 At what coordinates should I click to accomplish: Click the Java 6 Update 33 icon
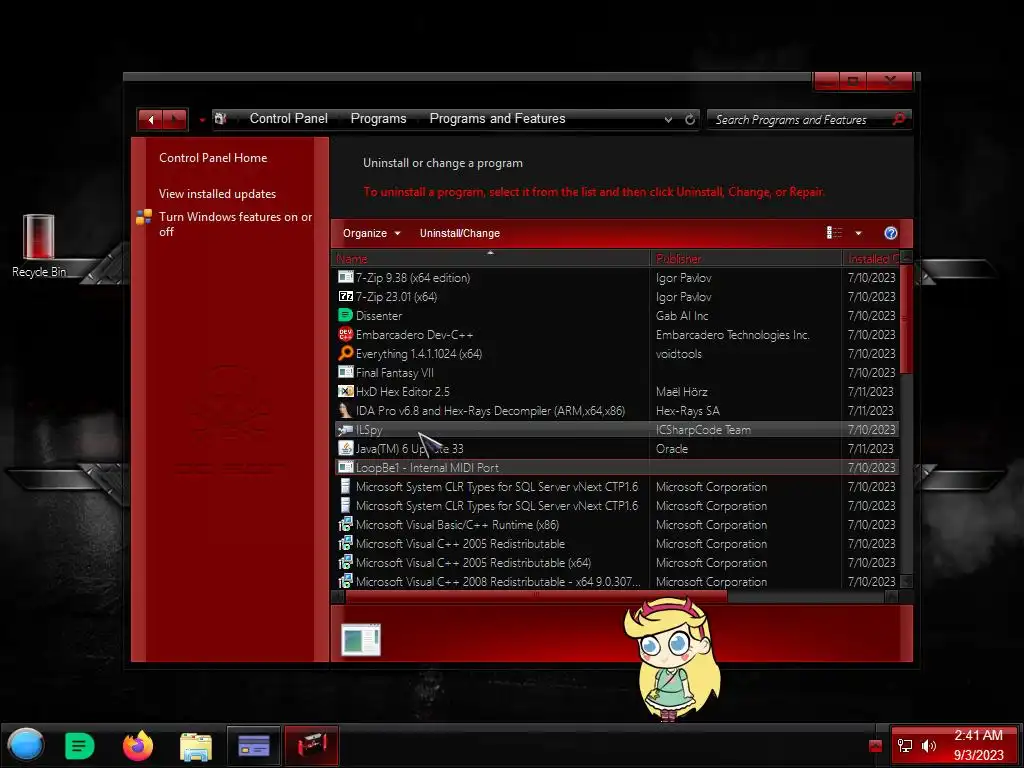click(x=345, y=449)
